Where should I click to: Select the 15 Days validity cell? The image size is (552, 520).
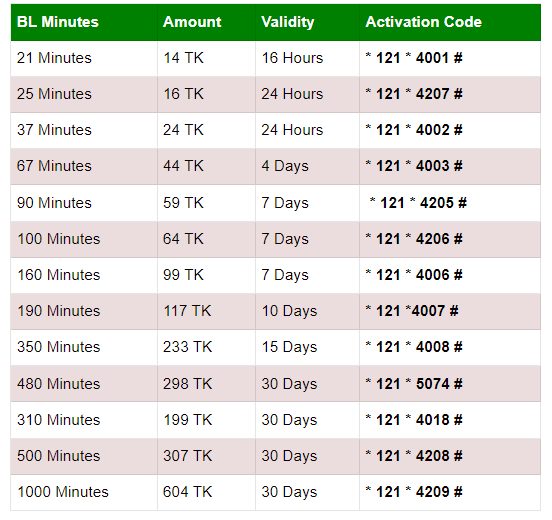click(x=307, y=347)
